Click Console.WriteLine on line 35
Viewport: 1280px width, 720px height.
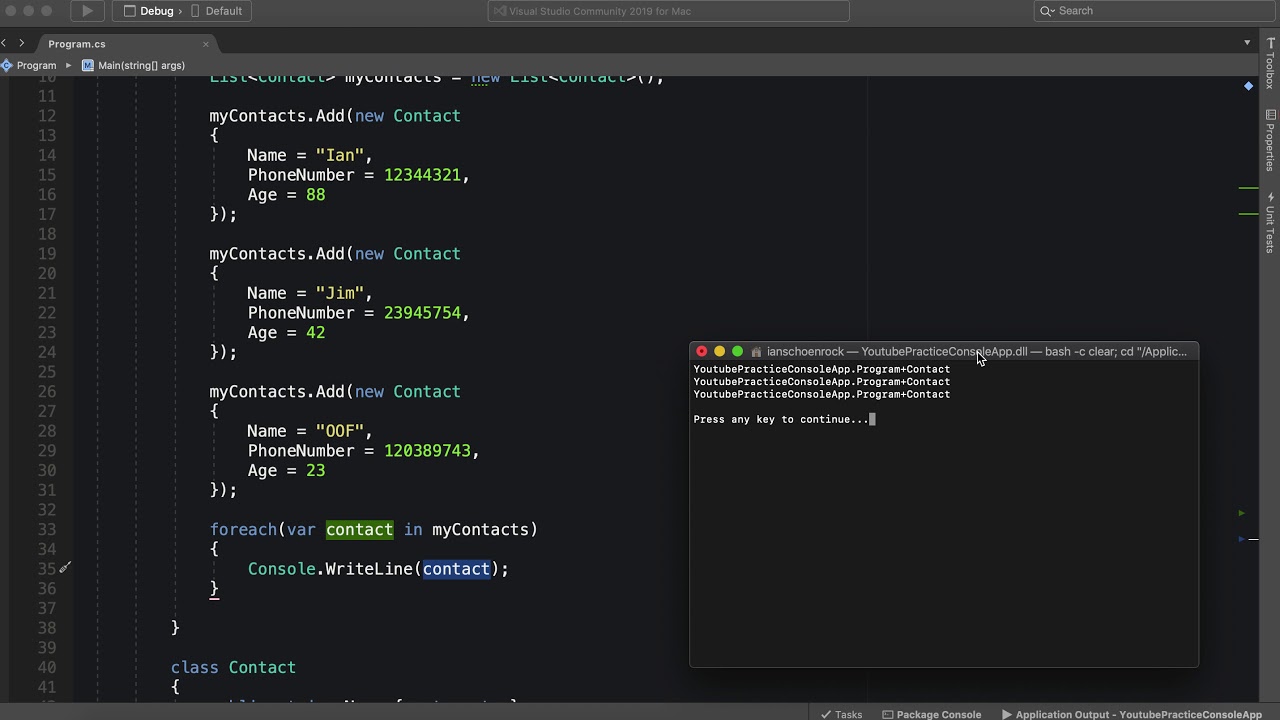(x=330, y=569)
